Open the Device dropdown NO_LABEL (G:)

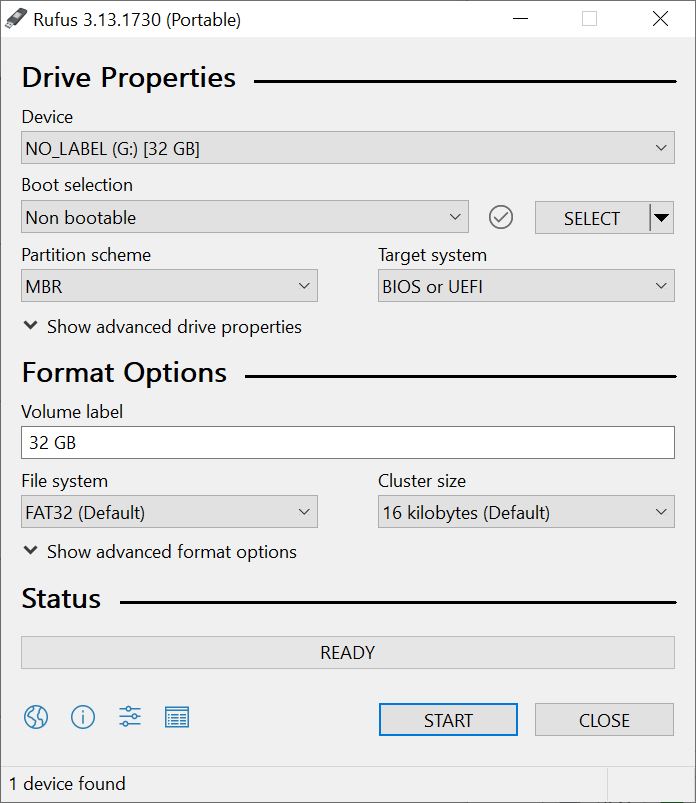[348, 148]
